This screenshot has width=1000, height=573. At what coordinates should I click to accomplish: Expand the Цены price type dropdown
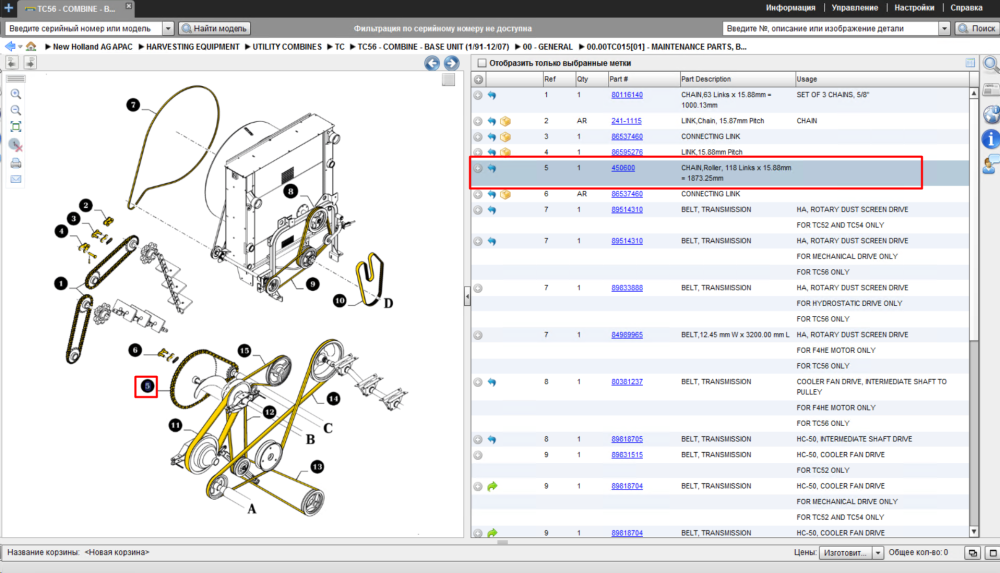878,553
